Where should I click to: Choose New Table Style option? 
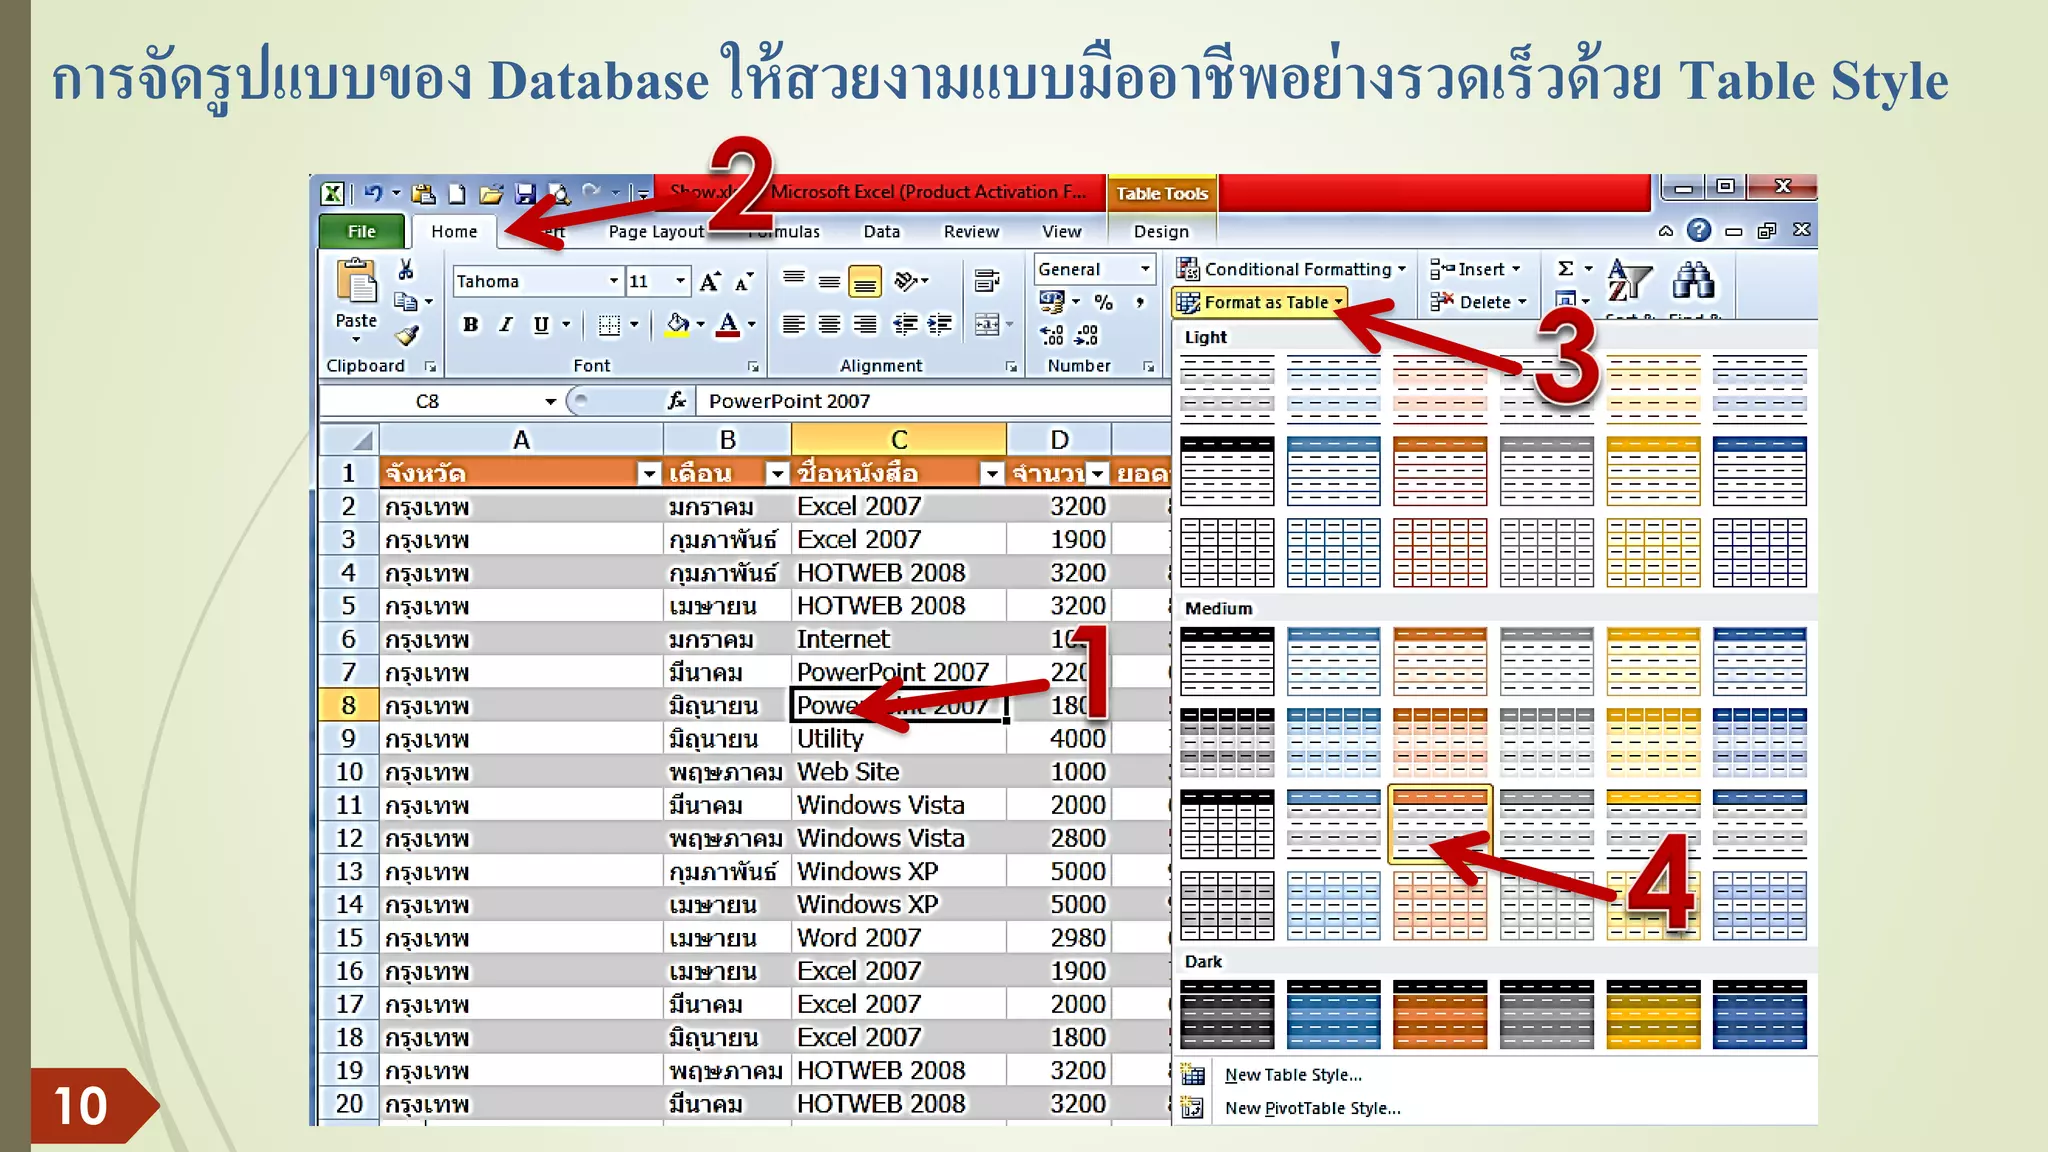(1293, 1075)
